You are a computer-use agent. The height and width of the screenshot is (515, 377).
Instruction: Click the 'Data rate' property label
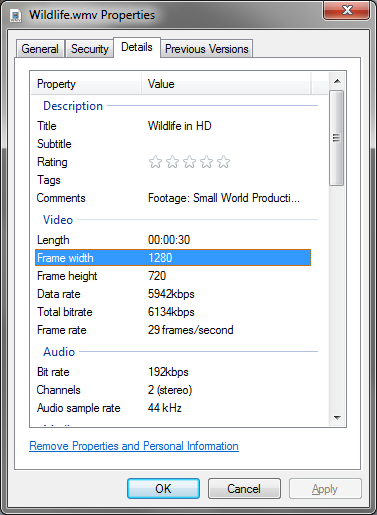tap(59, 294)
